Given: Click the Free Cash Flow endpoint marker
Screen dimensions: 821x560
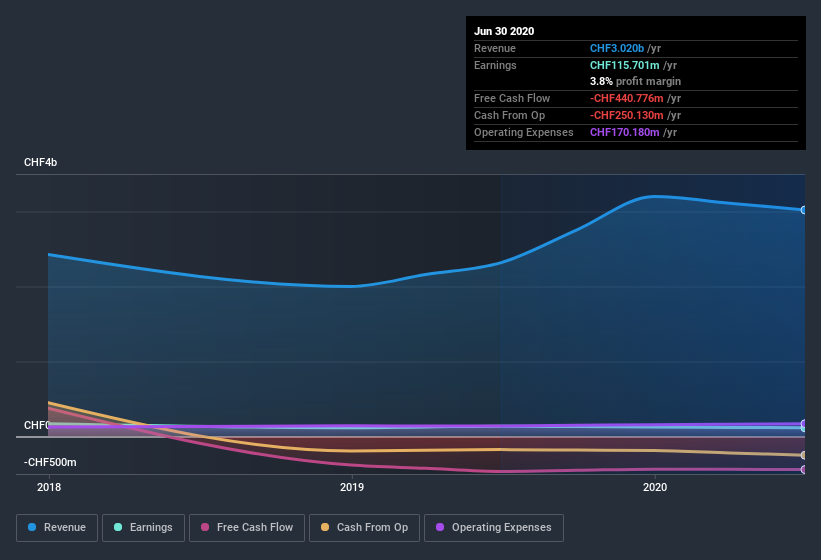Looking at the screenshot, I should coord(804,469).
